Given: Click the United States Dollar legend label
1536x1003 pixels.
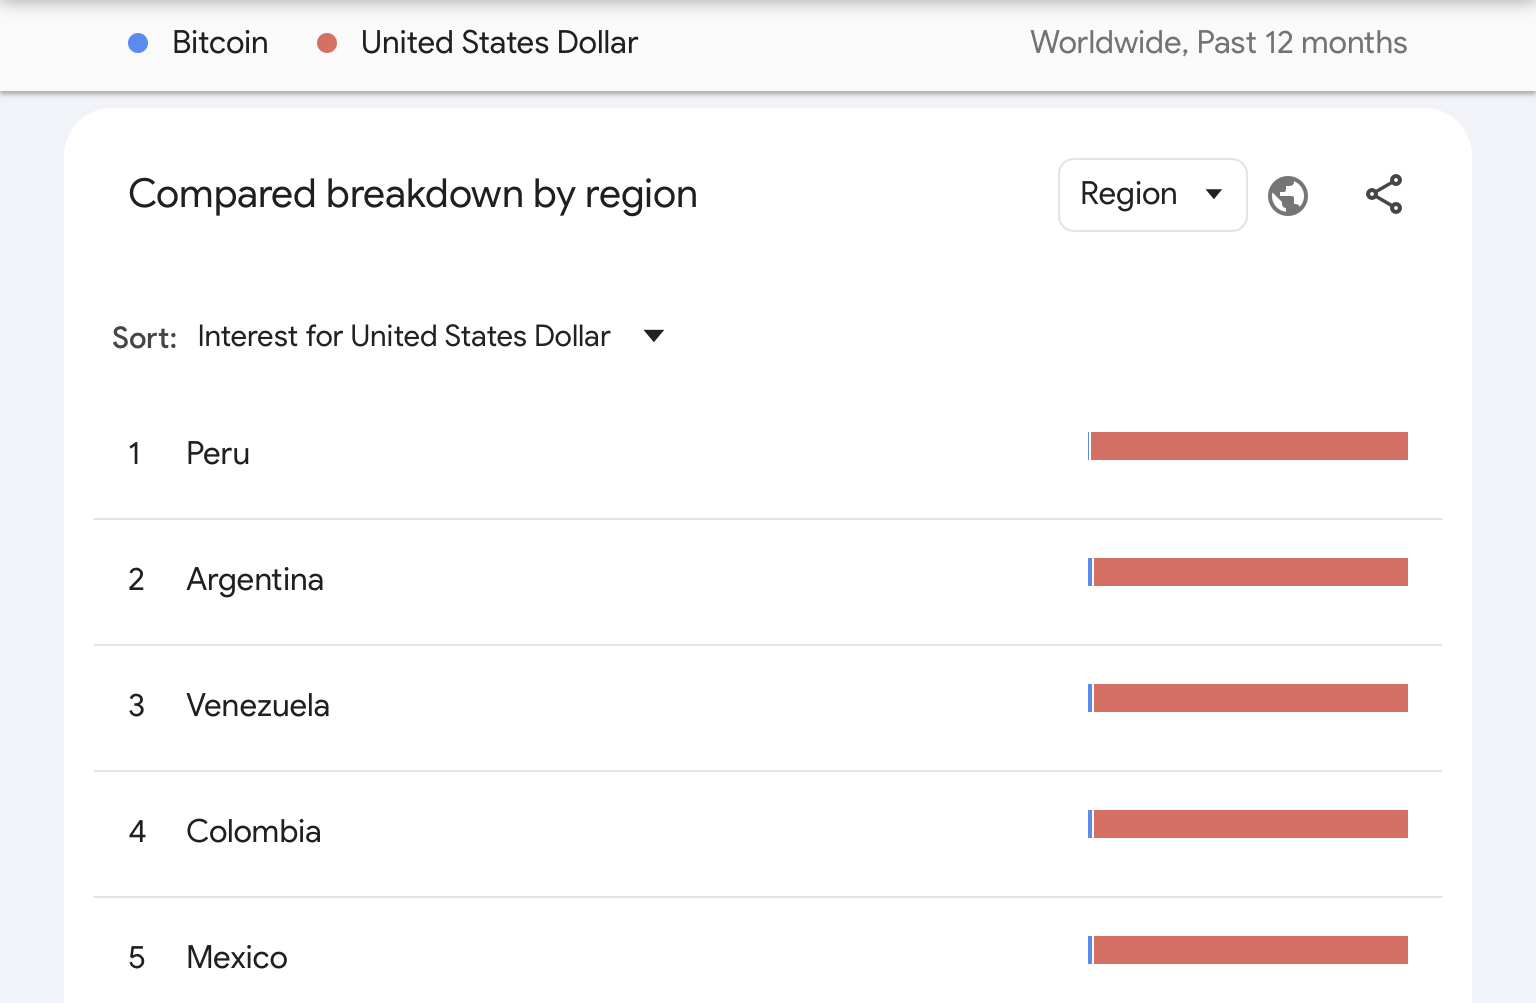Looking at the screenshot, I should [499, 43].
